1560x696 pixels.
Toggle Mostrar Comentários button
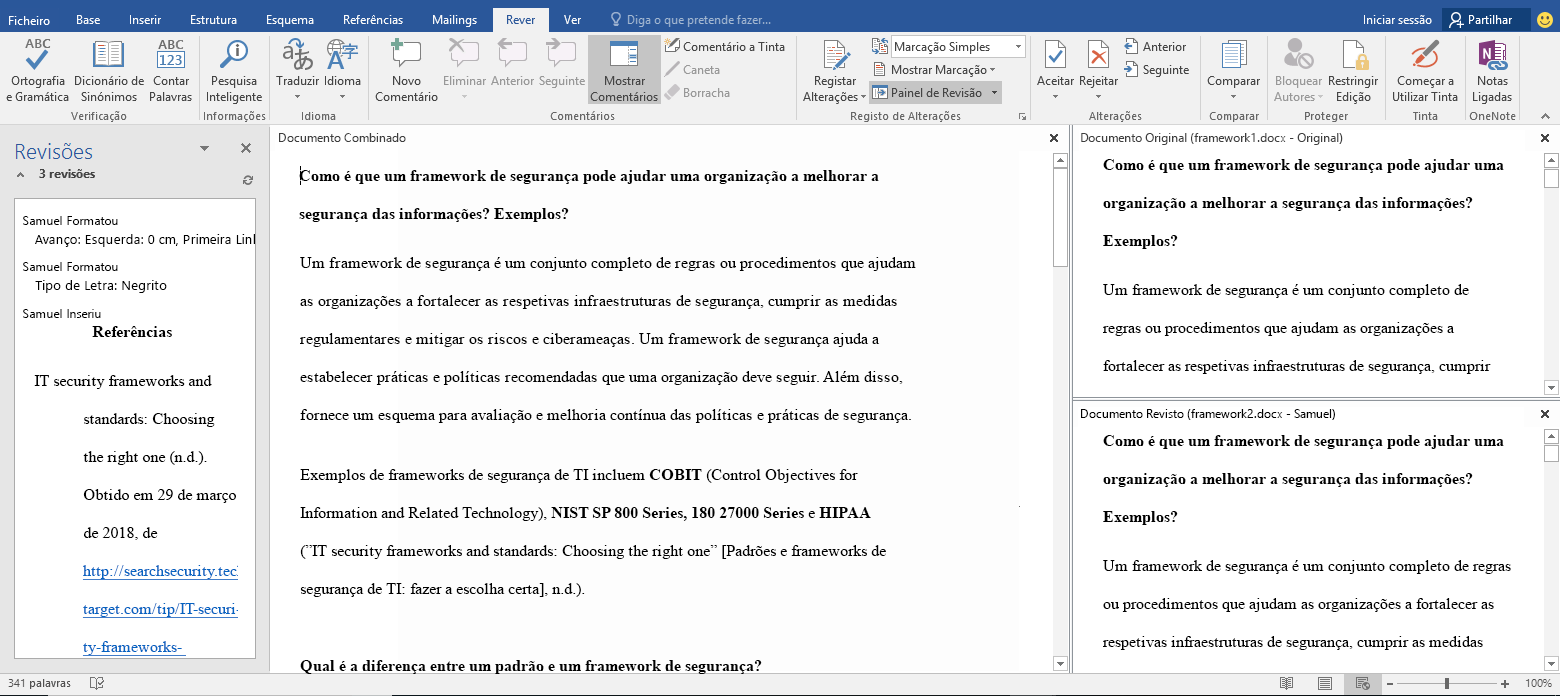point(624,71)
